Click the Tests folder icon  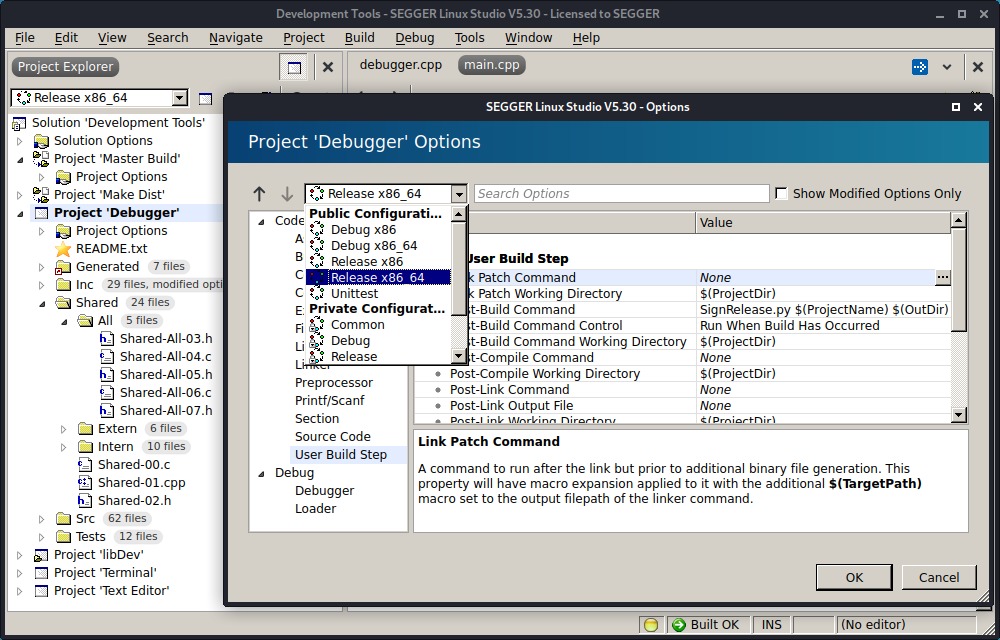click(62, 537)
